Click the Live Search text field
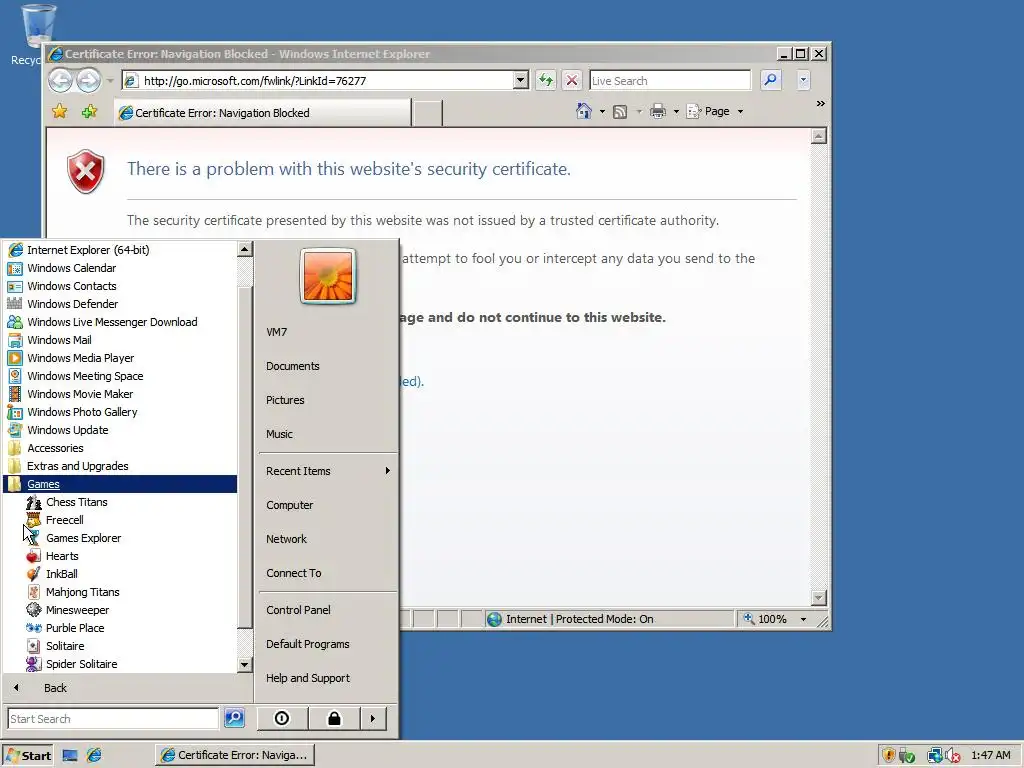1024x768 pixels. tap(670, 80)
